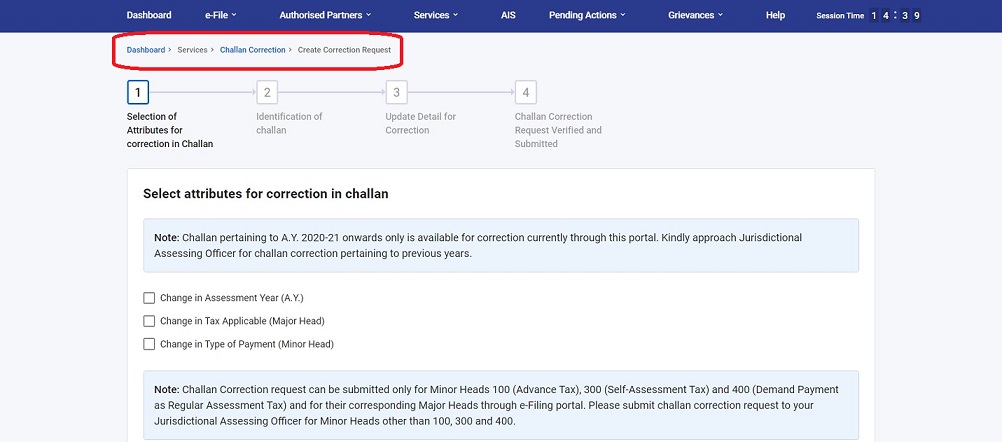Click the Create Correction Request breadcrumb
1002x442 pixels.
tap(344, 50)
